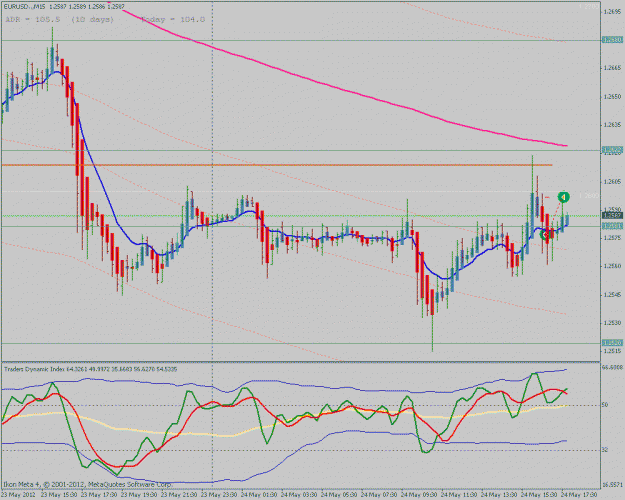The width and height of the screenshot is (625, 500).
Task: Click the topmost teal horizontal level price tag
Action: [612, 40]
